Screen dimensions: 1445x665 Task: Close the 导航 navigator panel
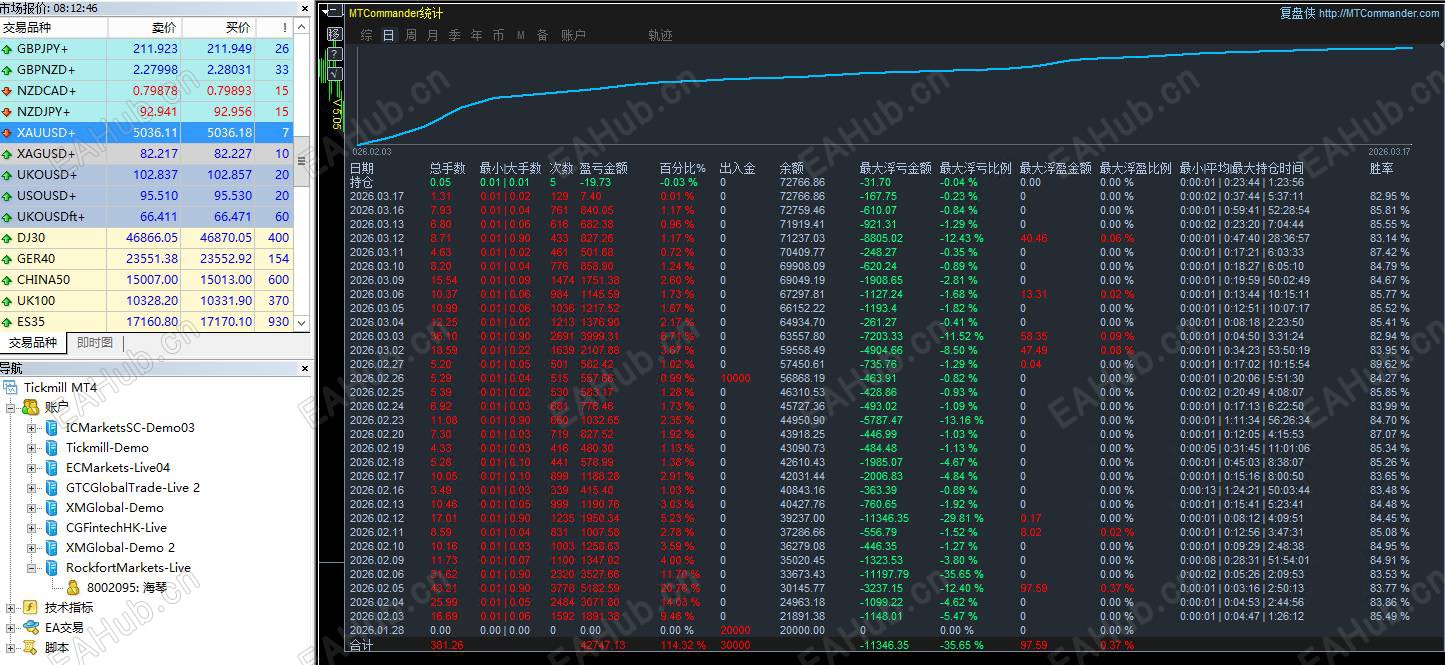(305, 369)
